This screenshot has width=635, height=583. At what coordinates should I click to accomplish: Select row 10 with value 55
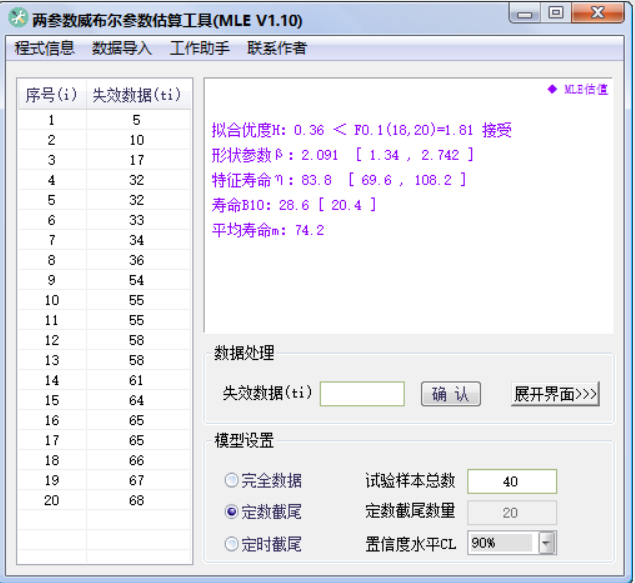click(x=104, y=300)
